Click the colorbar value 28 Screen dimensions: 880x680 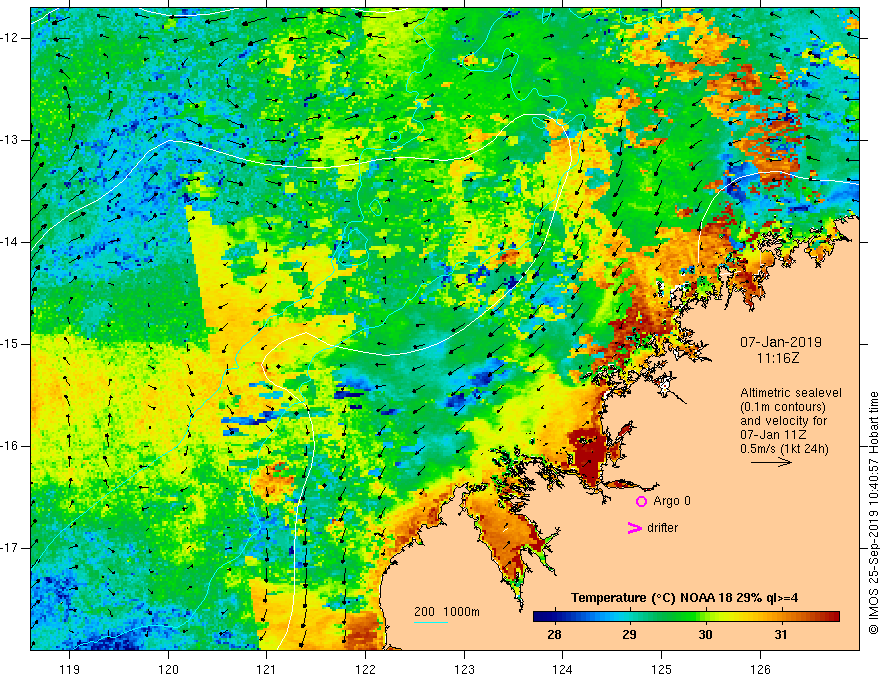[x=554, y=635]
